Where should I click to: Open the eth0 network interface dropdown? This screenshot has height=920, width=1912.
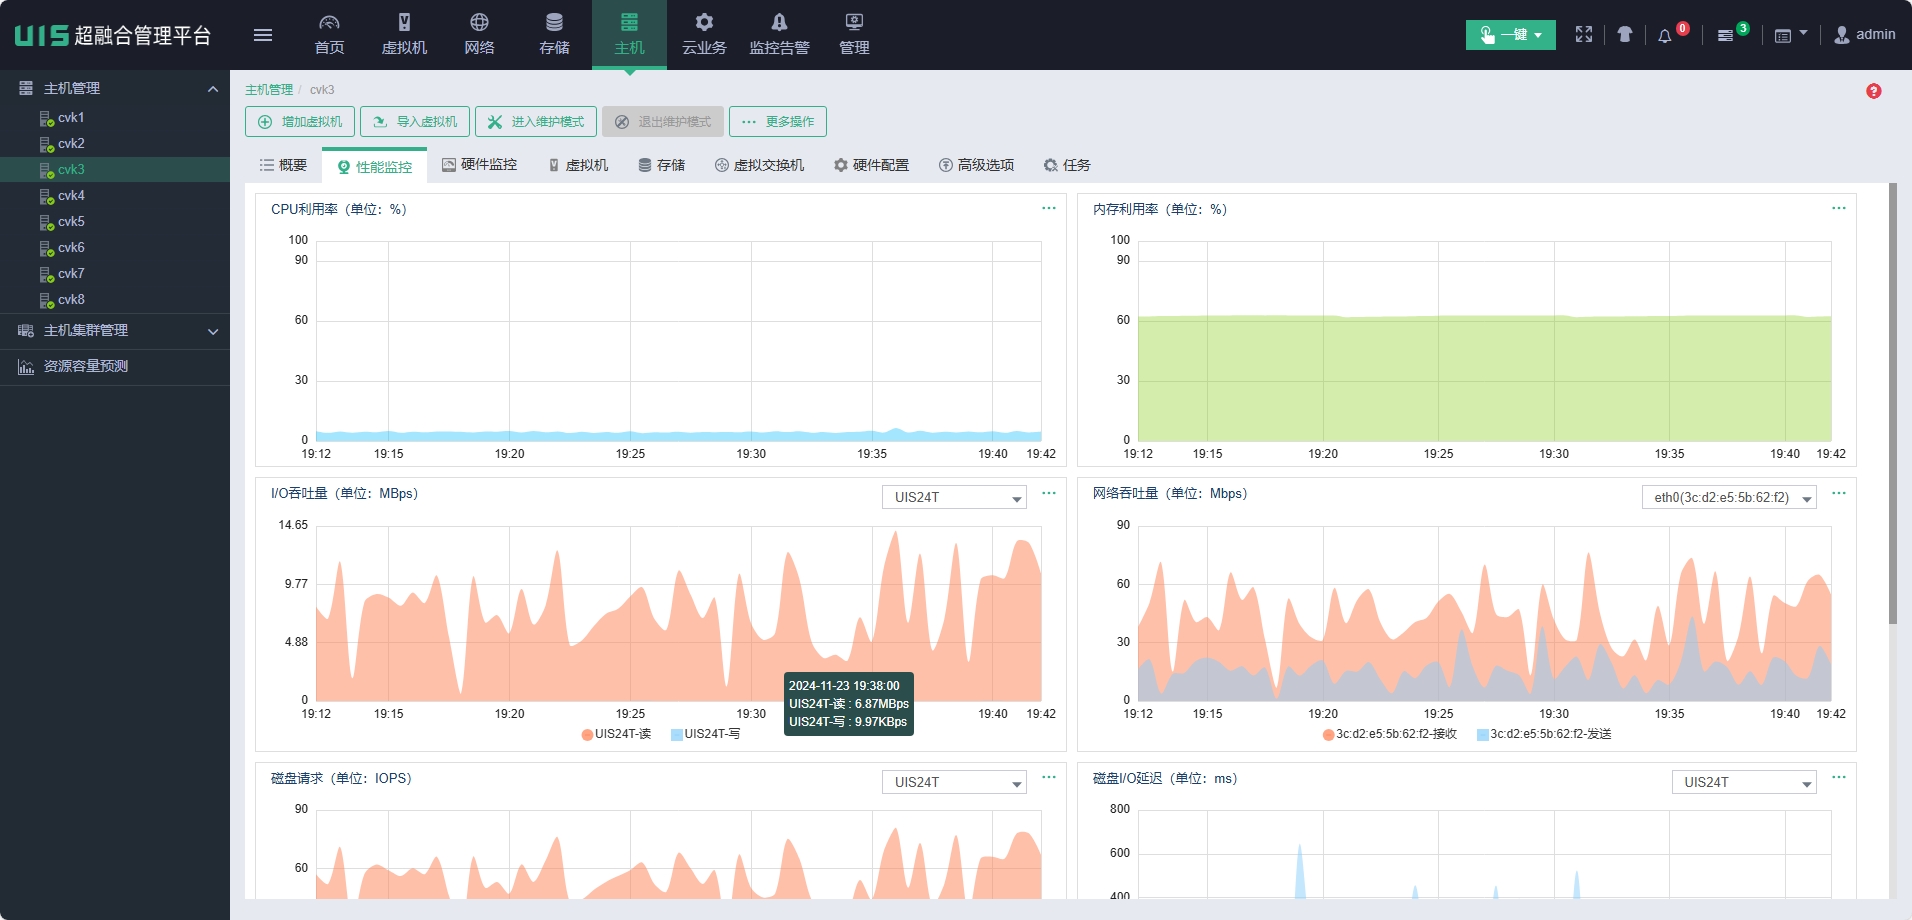(x=1729, y=497)
